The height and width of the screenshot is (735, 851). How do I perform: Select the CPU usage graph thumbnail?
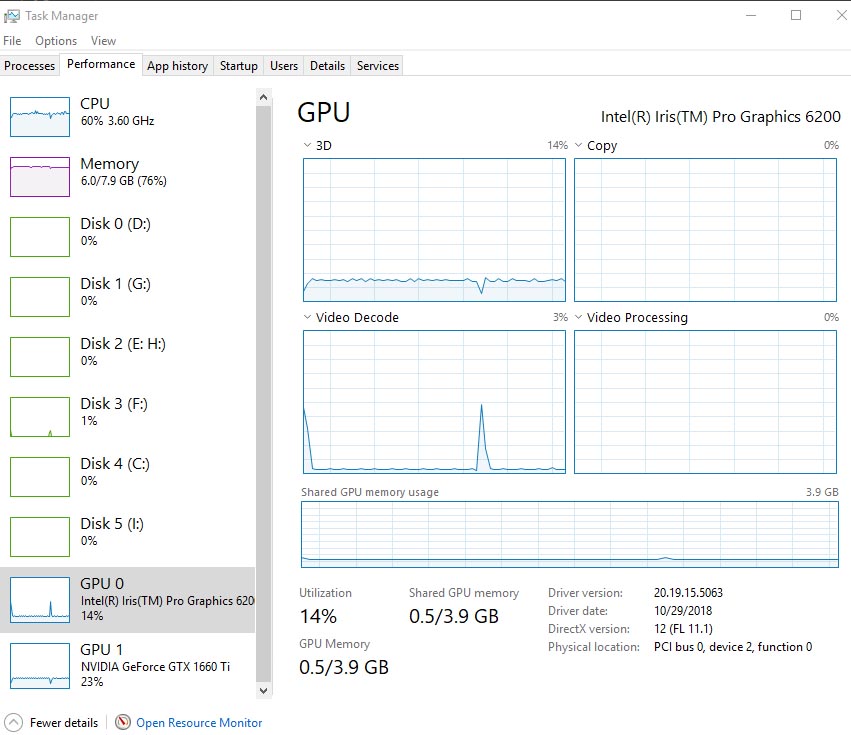40,117
